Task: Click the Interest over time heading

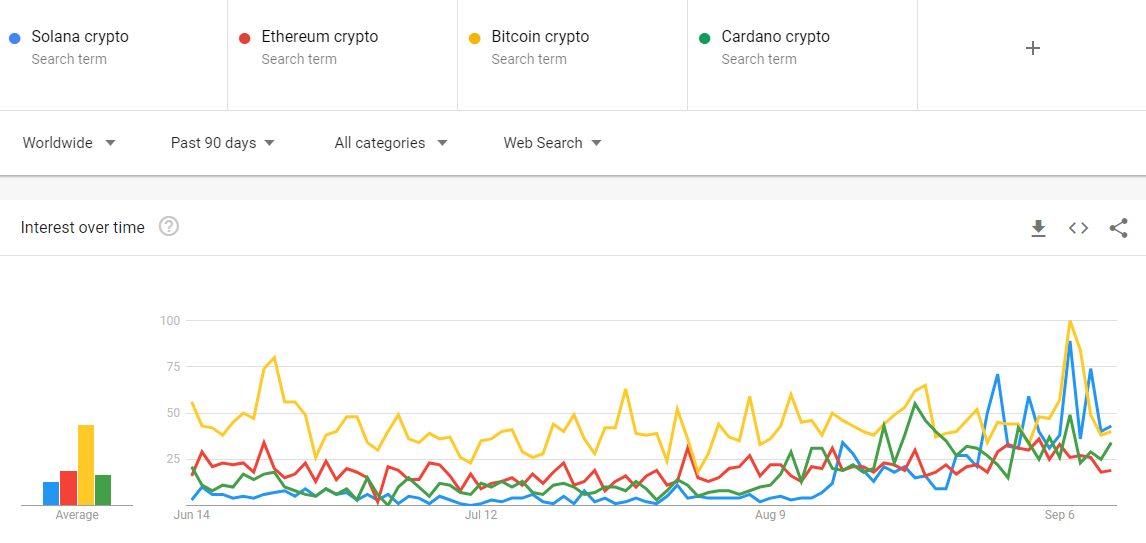Action: click(x=83, y=228)
